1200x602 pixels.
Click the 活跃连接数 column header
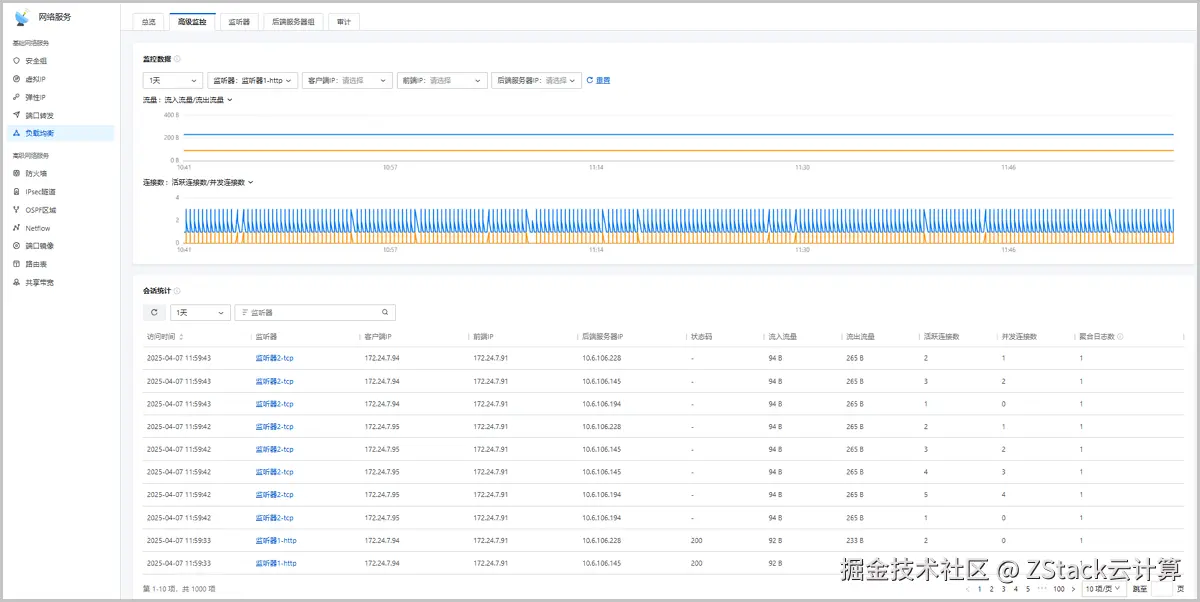click(x=942, y=337)
